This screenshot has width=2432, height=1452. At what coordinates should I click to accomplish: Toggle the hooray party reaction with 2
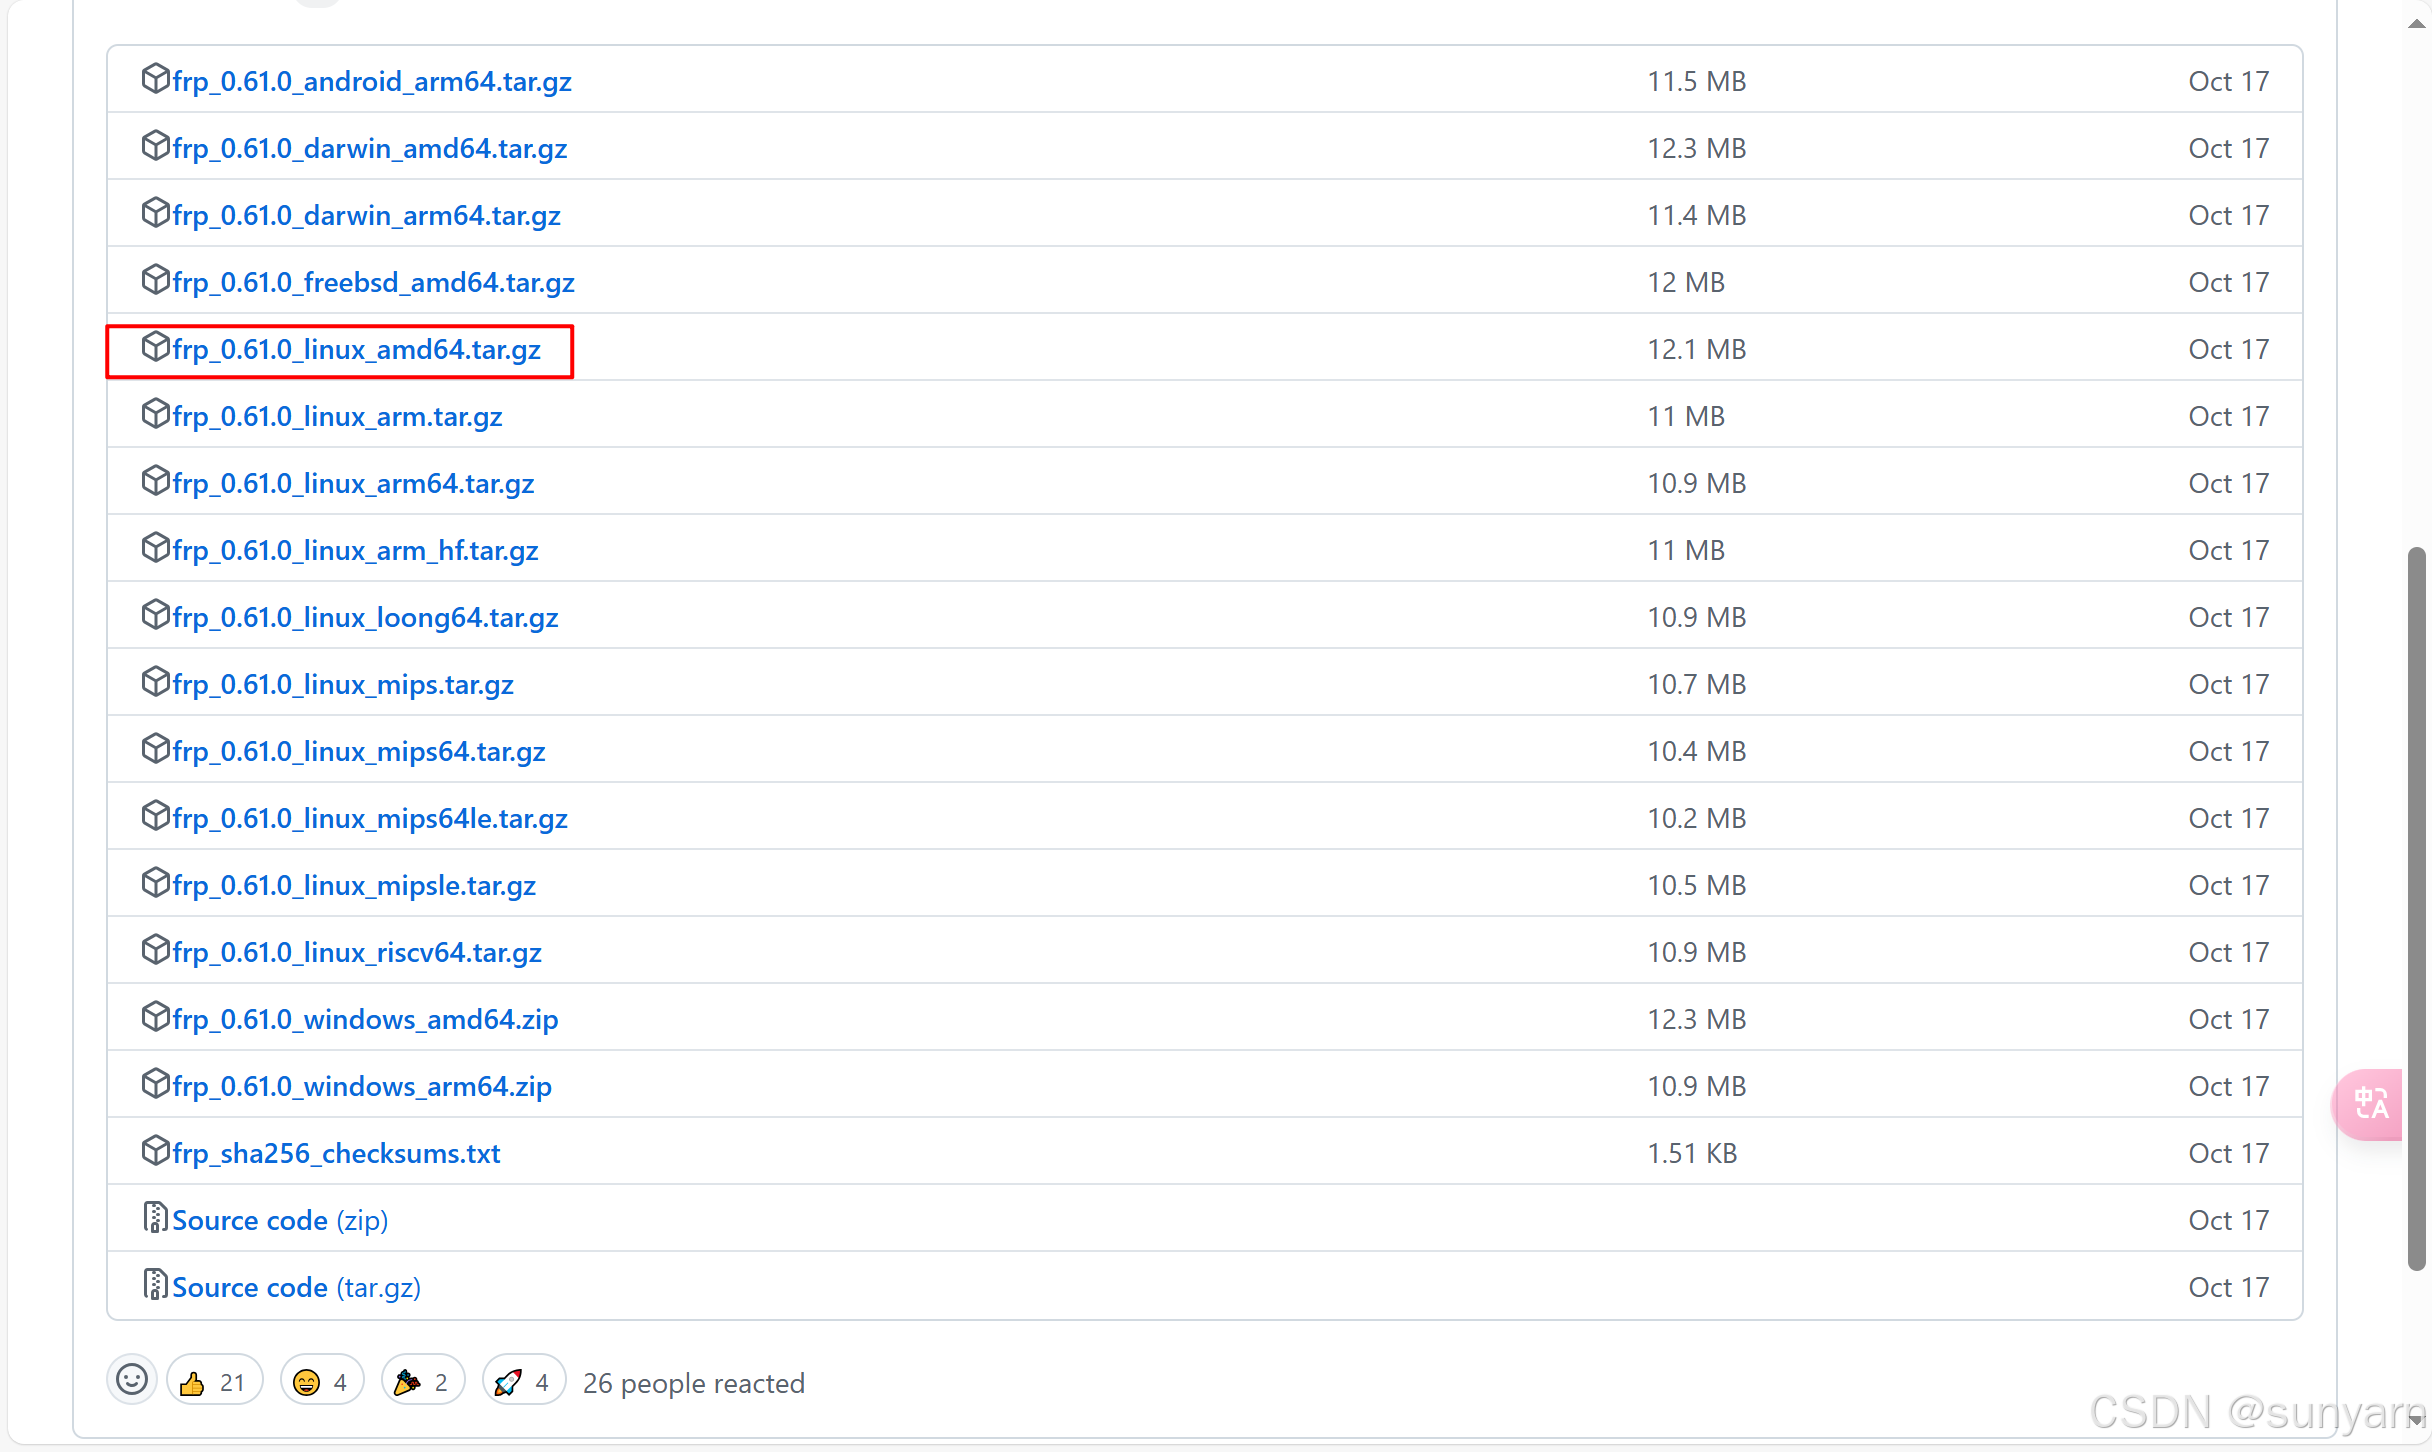[422, 1382]
